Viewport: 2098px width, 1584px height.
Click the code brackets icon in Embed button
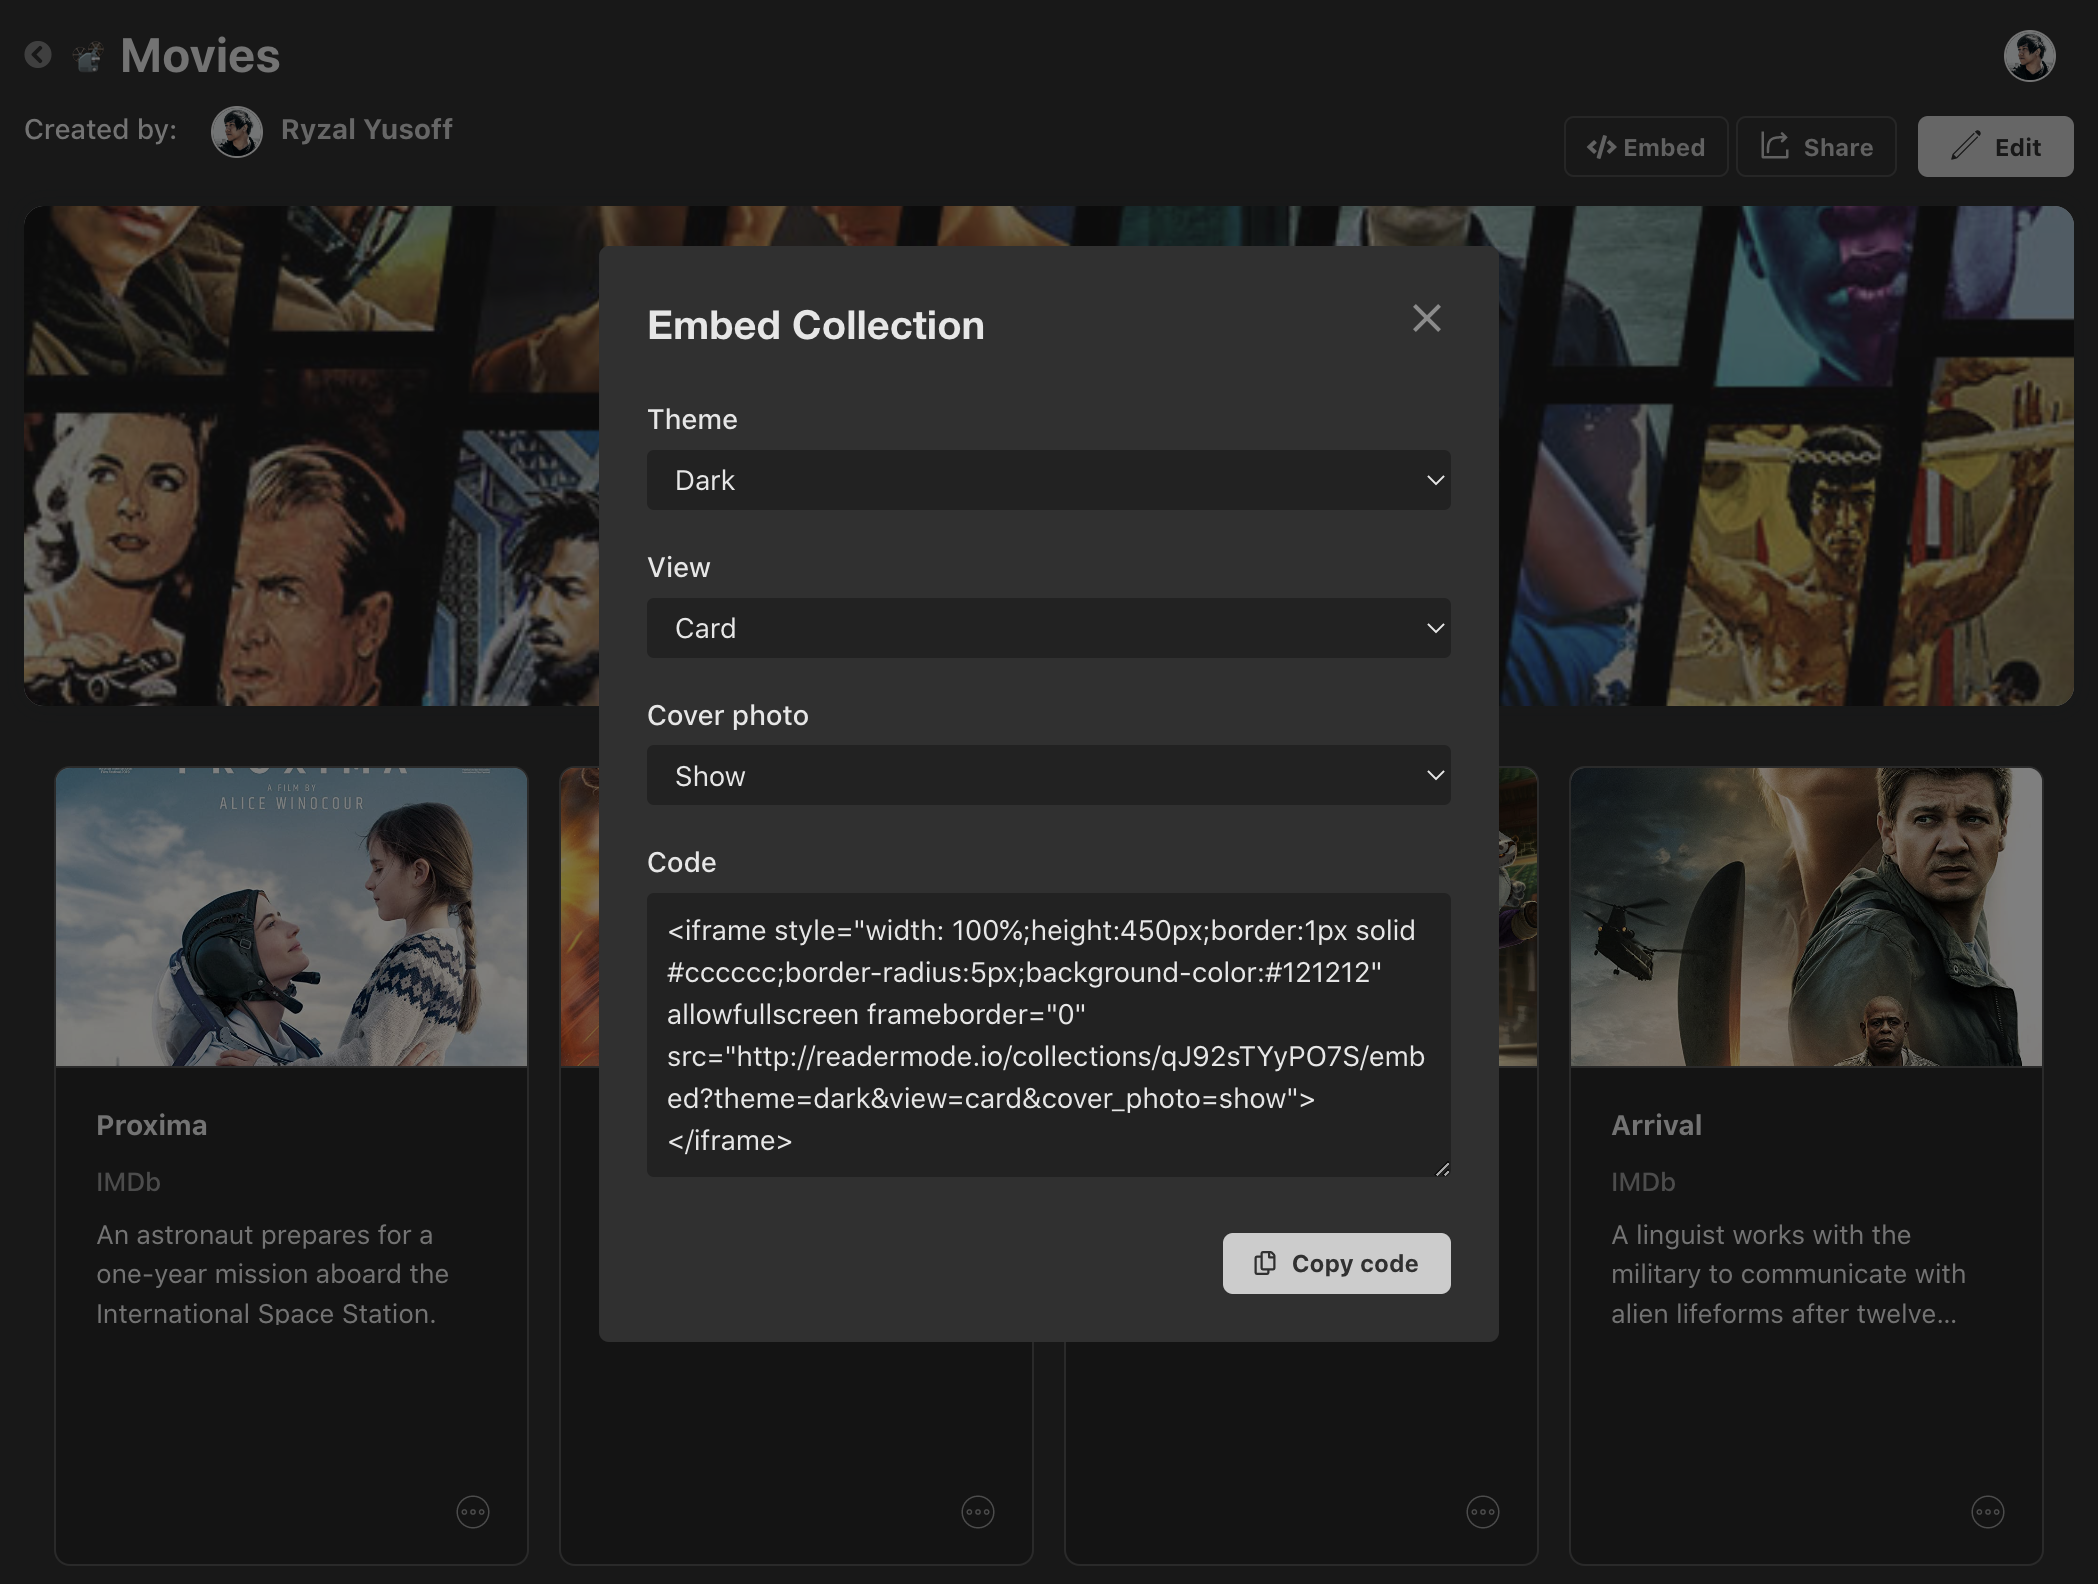(1601, 147)
